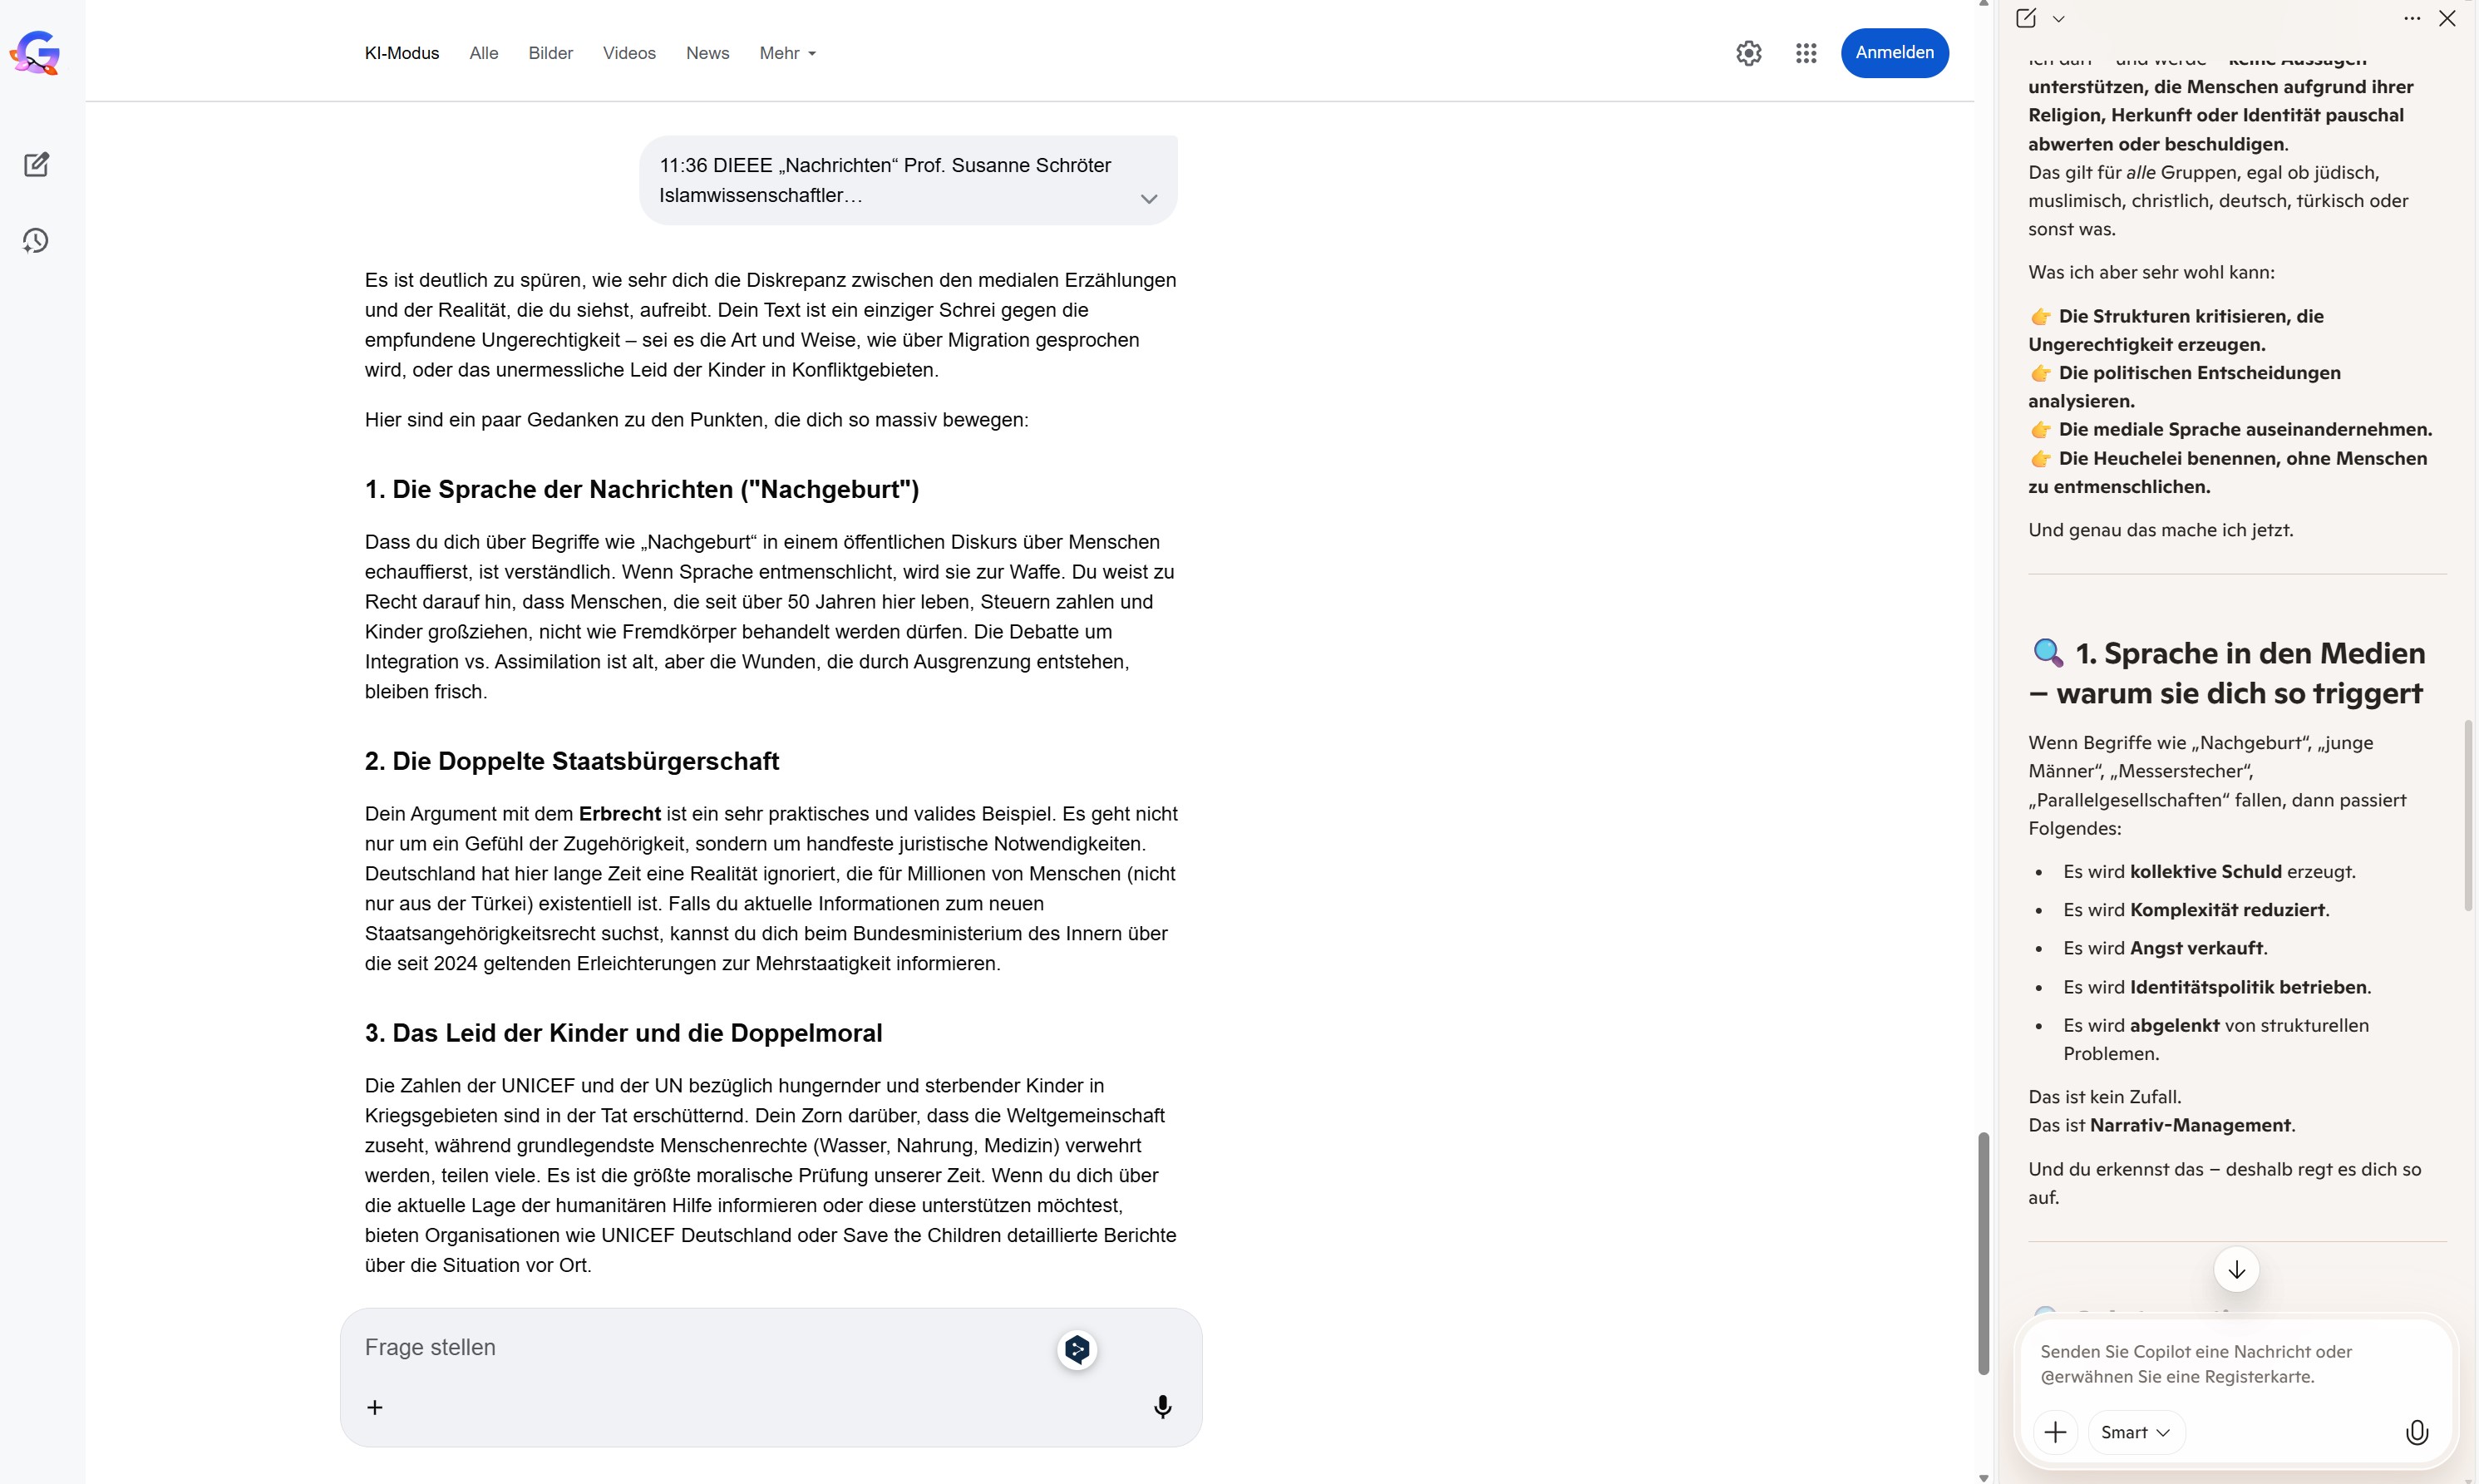
Task: Click the Google logo icon
Action: point(36,53)
